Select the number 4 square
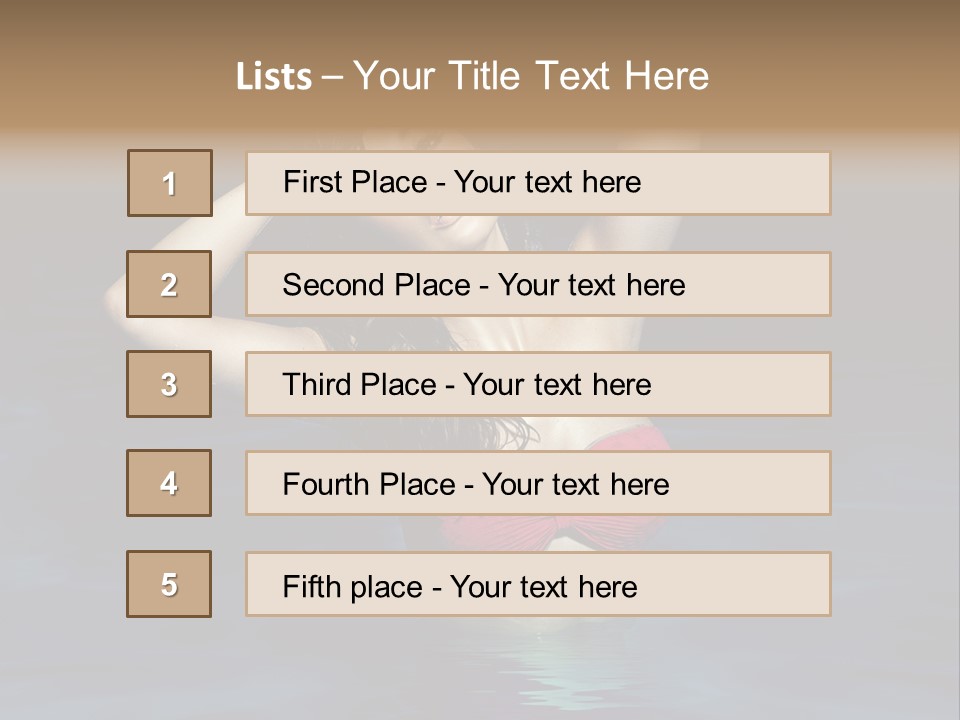The image size is (960, 720). [x=169, y=483]
